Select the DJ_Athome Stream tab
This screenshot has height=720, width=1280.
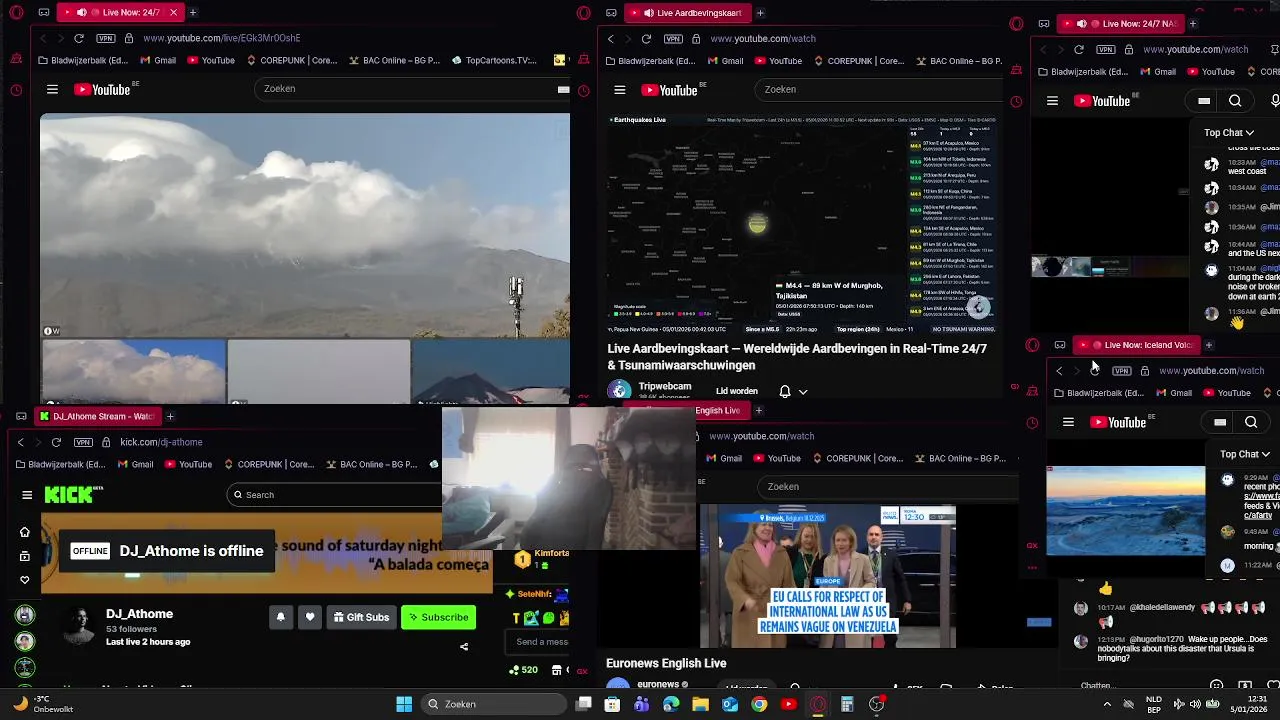(x=96, y=416)
